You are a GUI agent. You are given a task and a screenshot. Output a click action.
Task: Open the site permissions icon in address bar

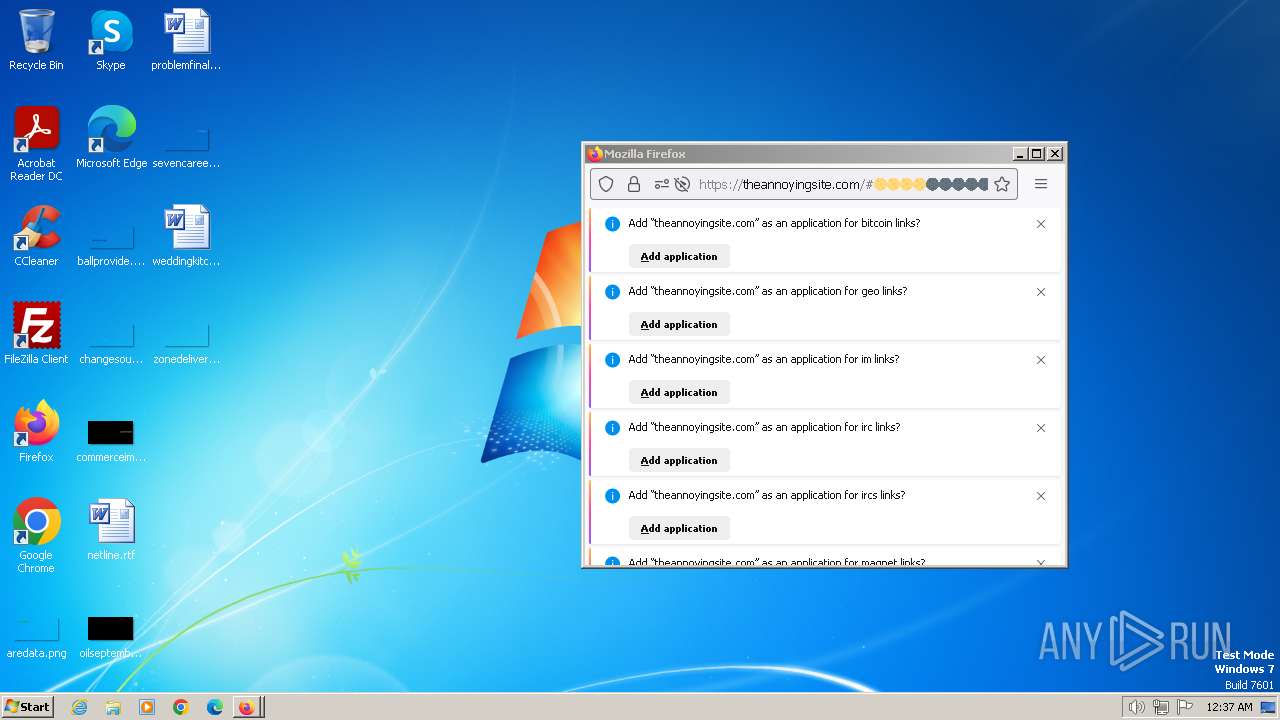[x=661, y=184]
